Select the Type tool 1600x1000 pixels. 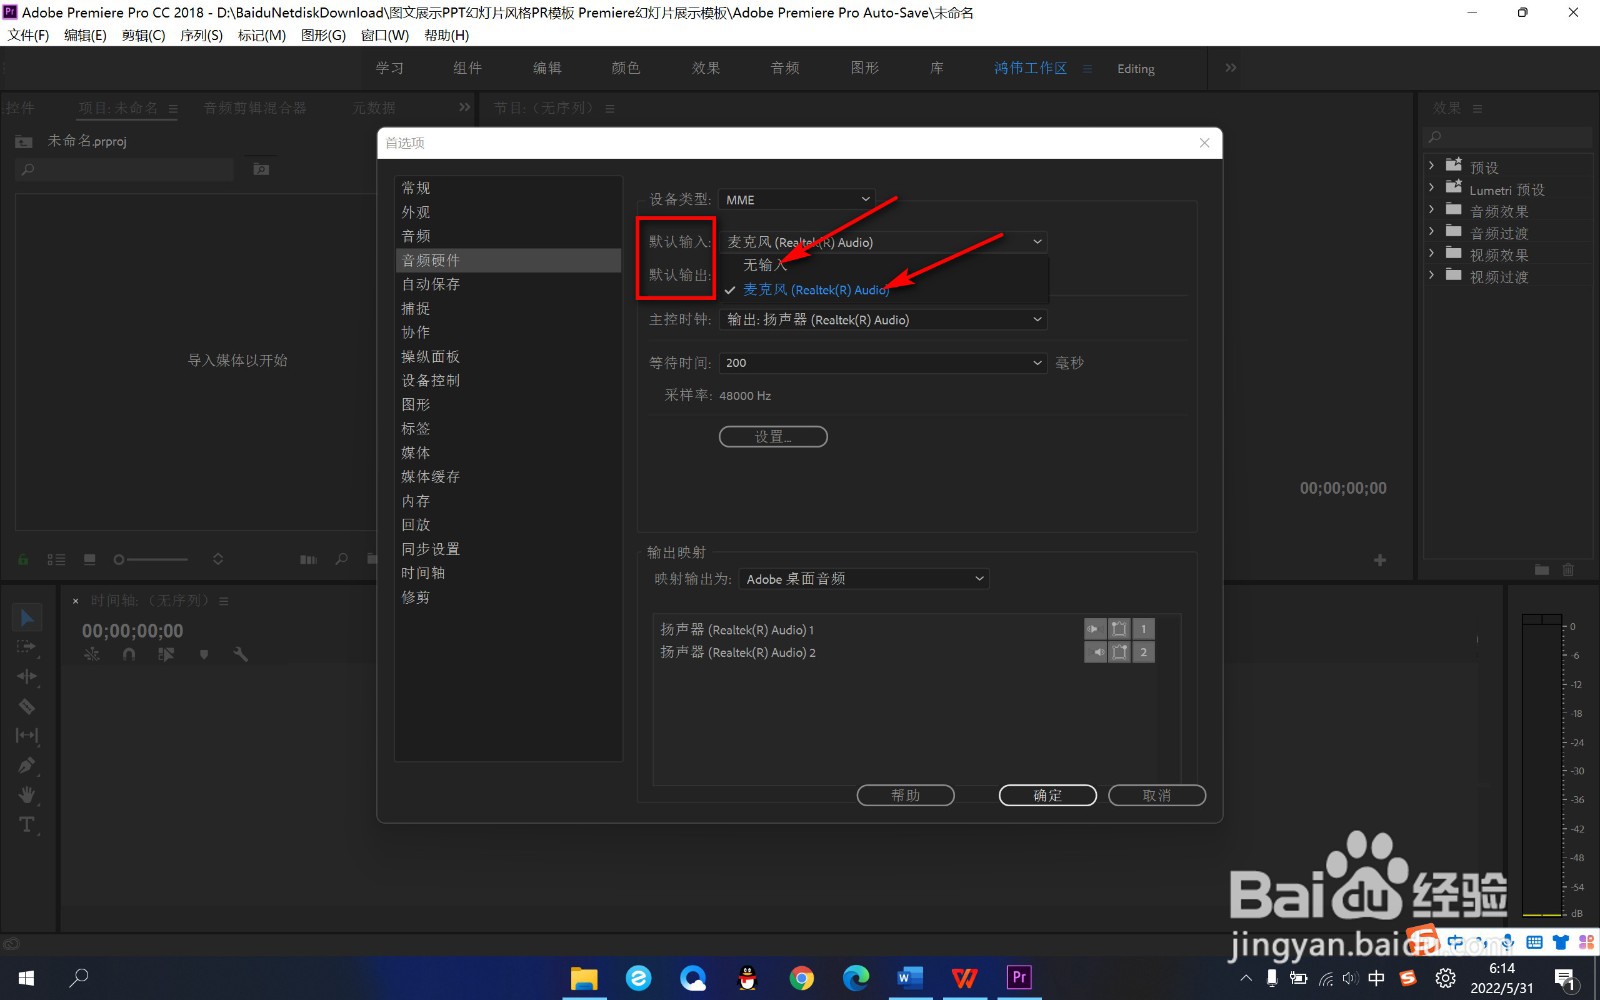pos(27,825)
